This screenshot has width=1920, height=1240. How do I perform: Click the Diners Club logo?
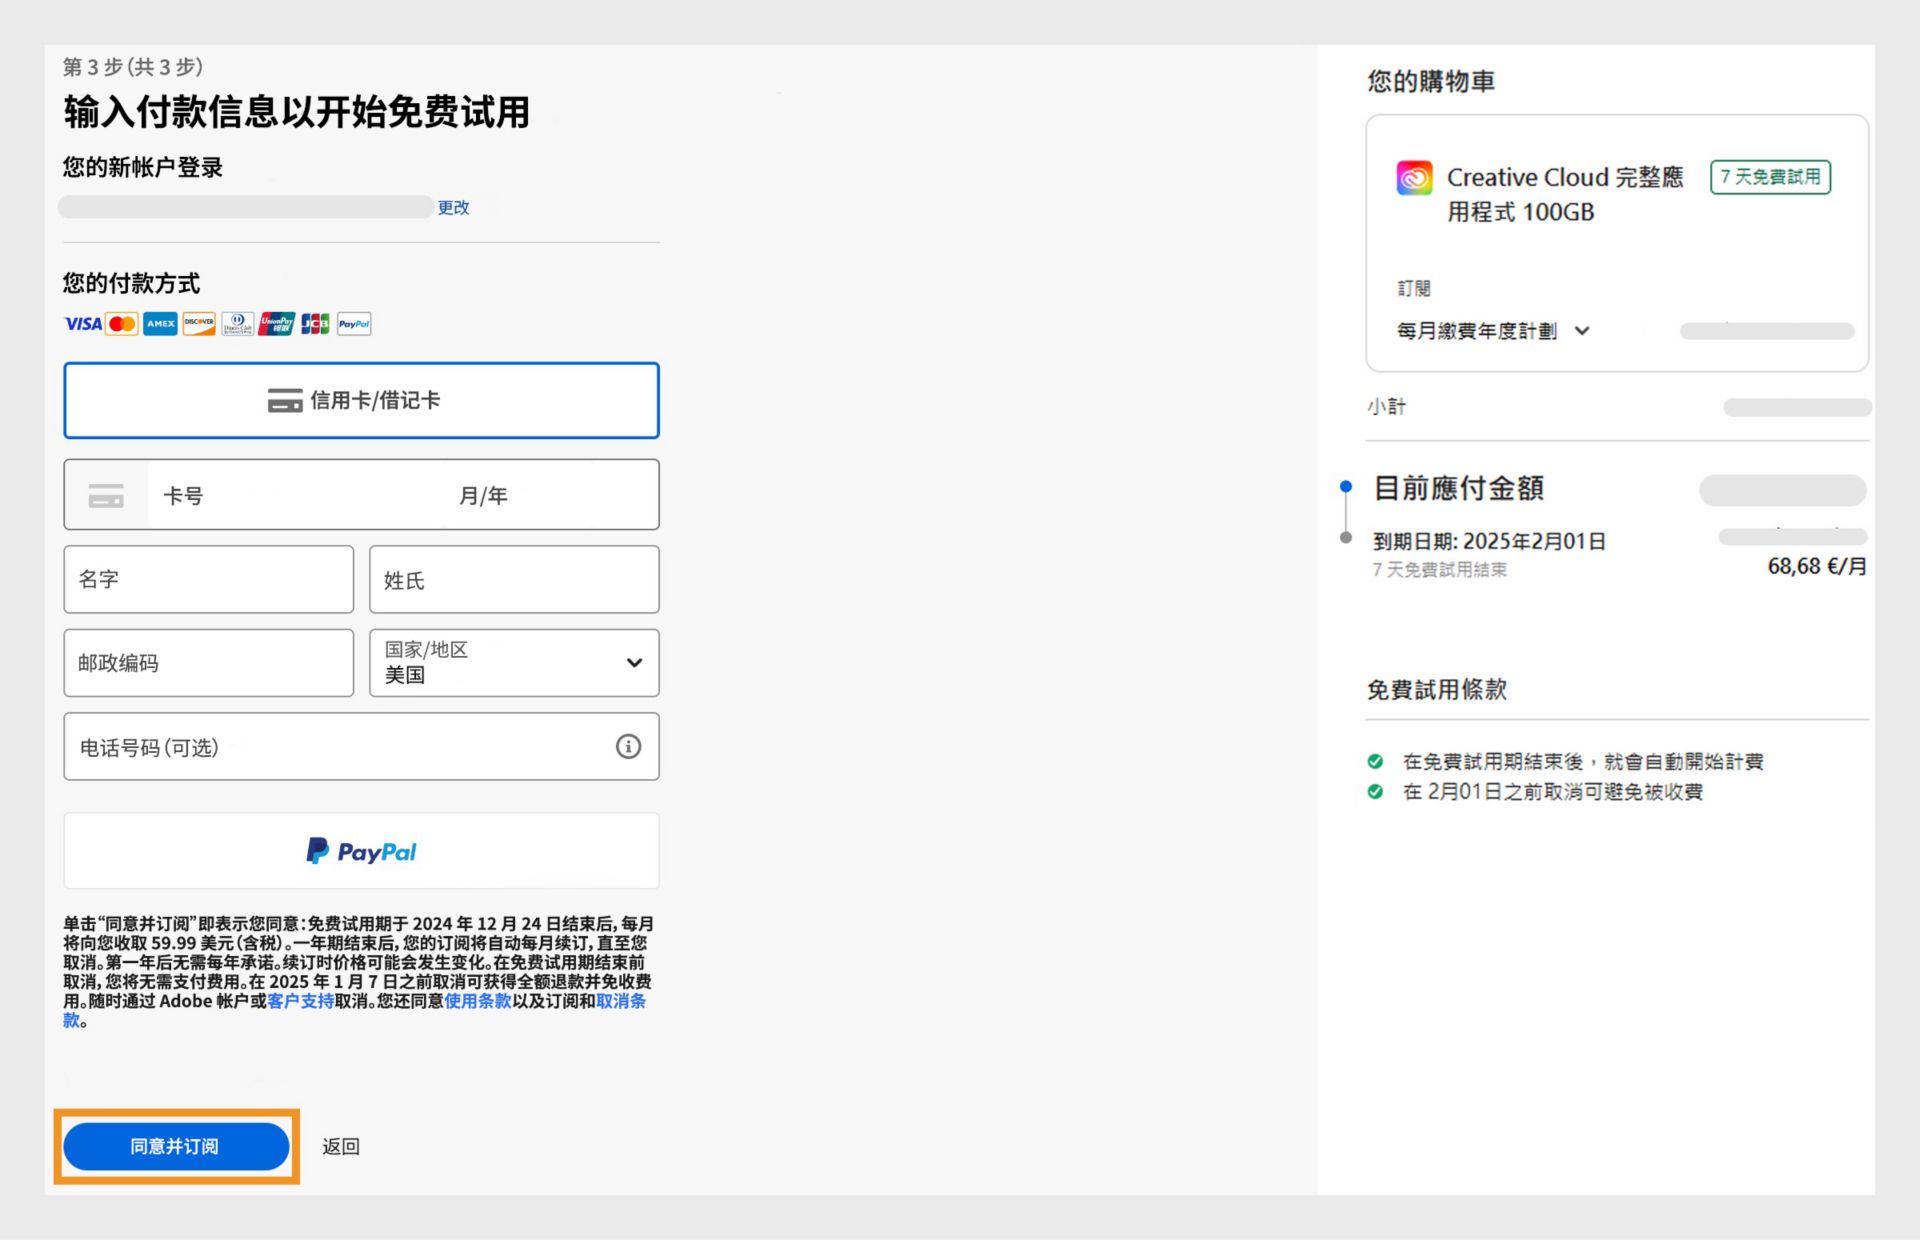pyautogui.click(x=237, y=324)
